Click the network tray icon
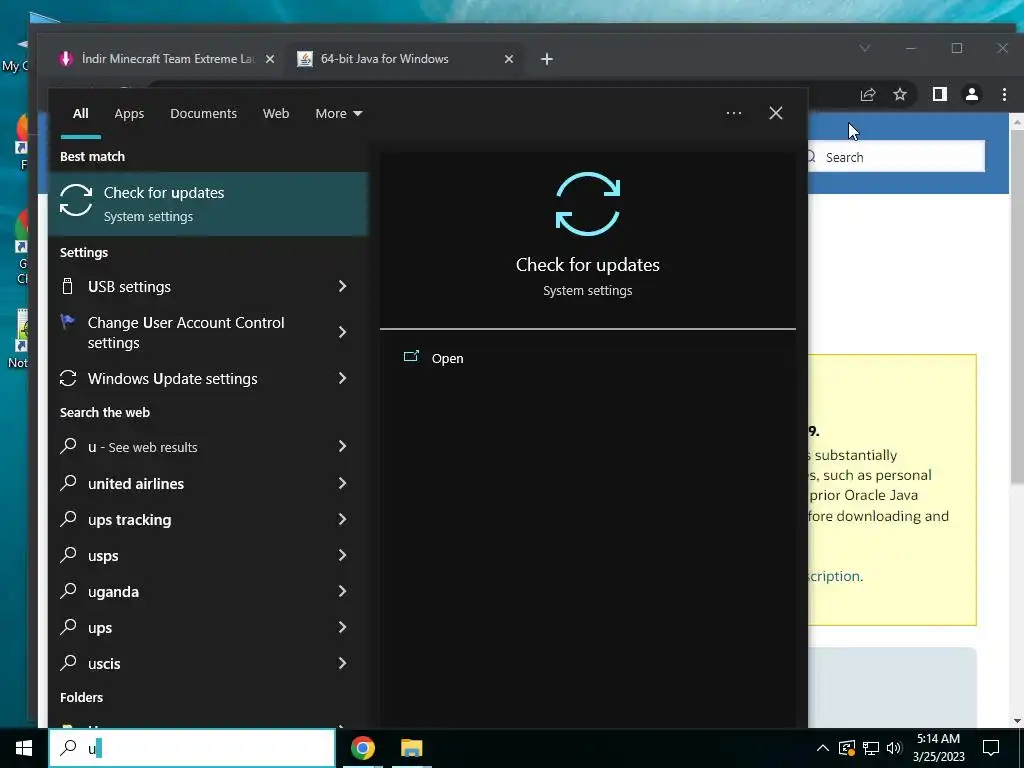 (871, 748)
